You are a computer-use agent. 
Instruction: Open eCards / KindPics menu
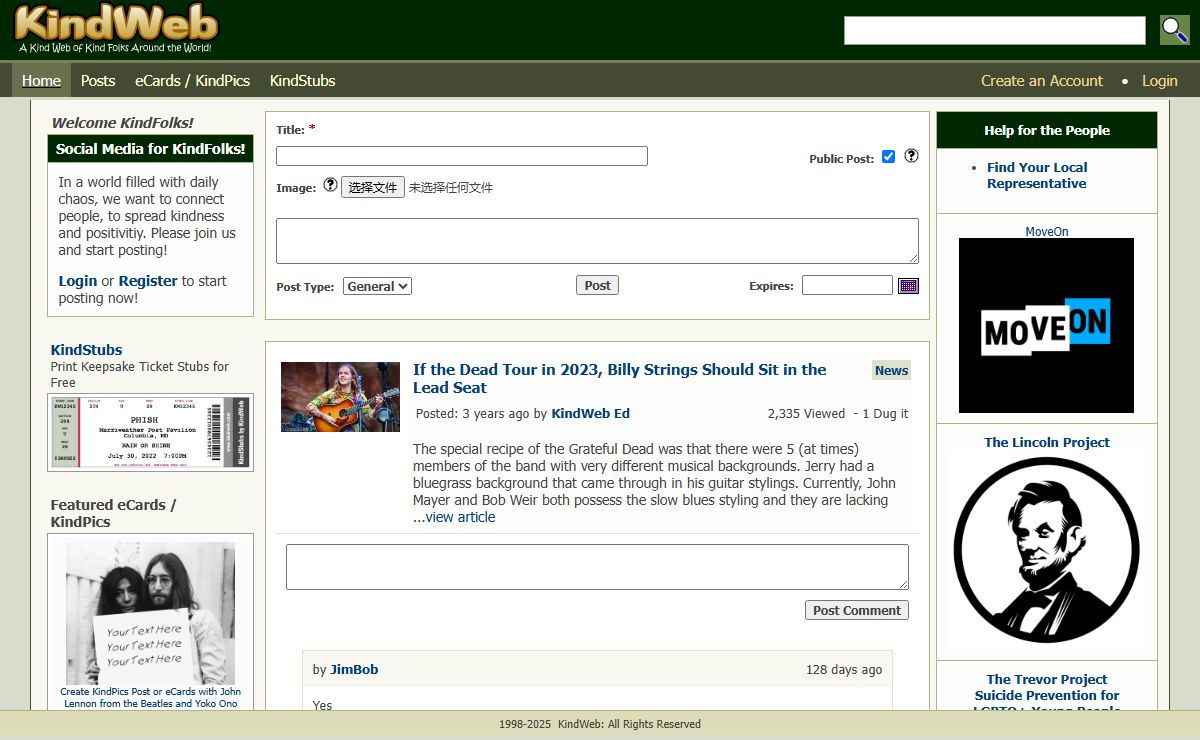(193, 81)
